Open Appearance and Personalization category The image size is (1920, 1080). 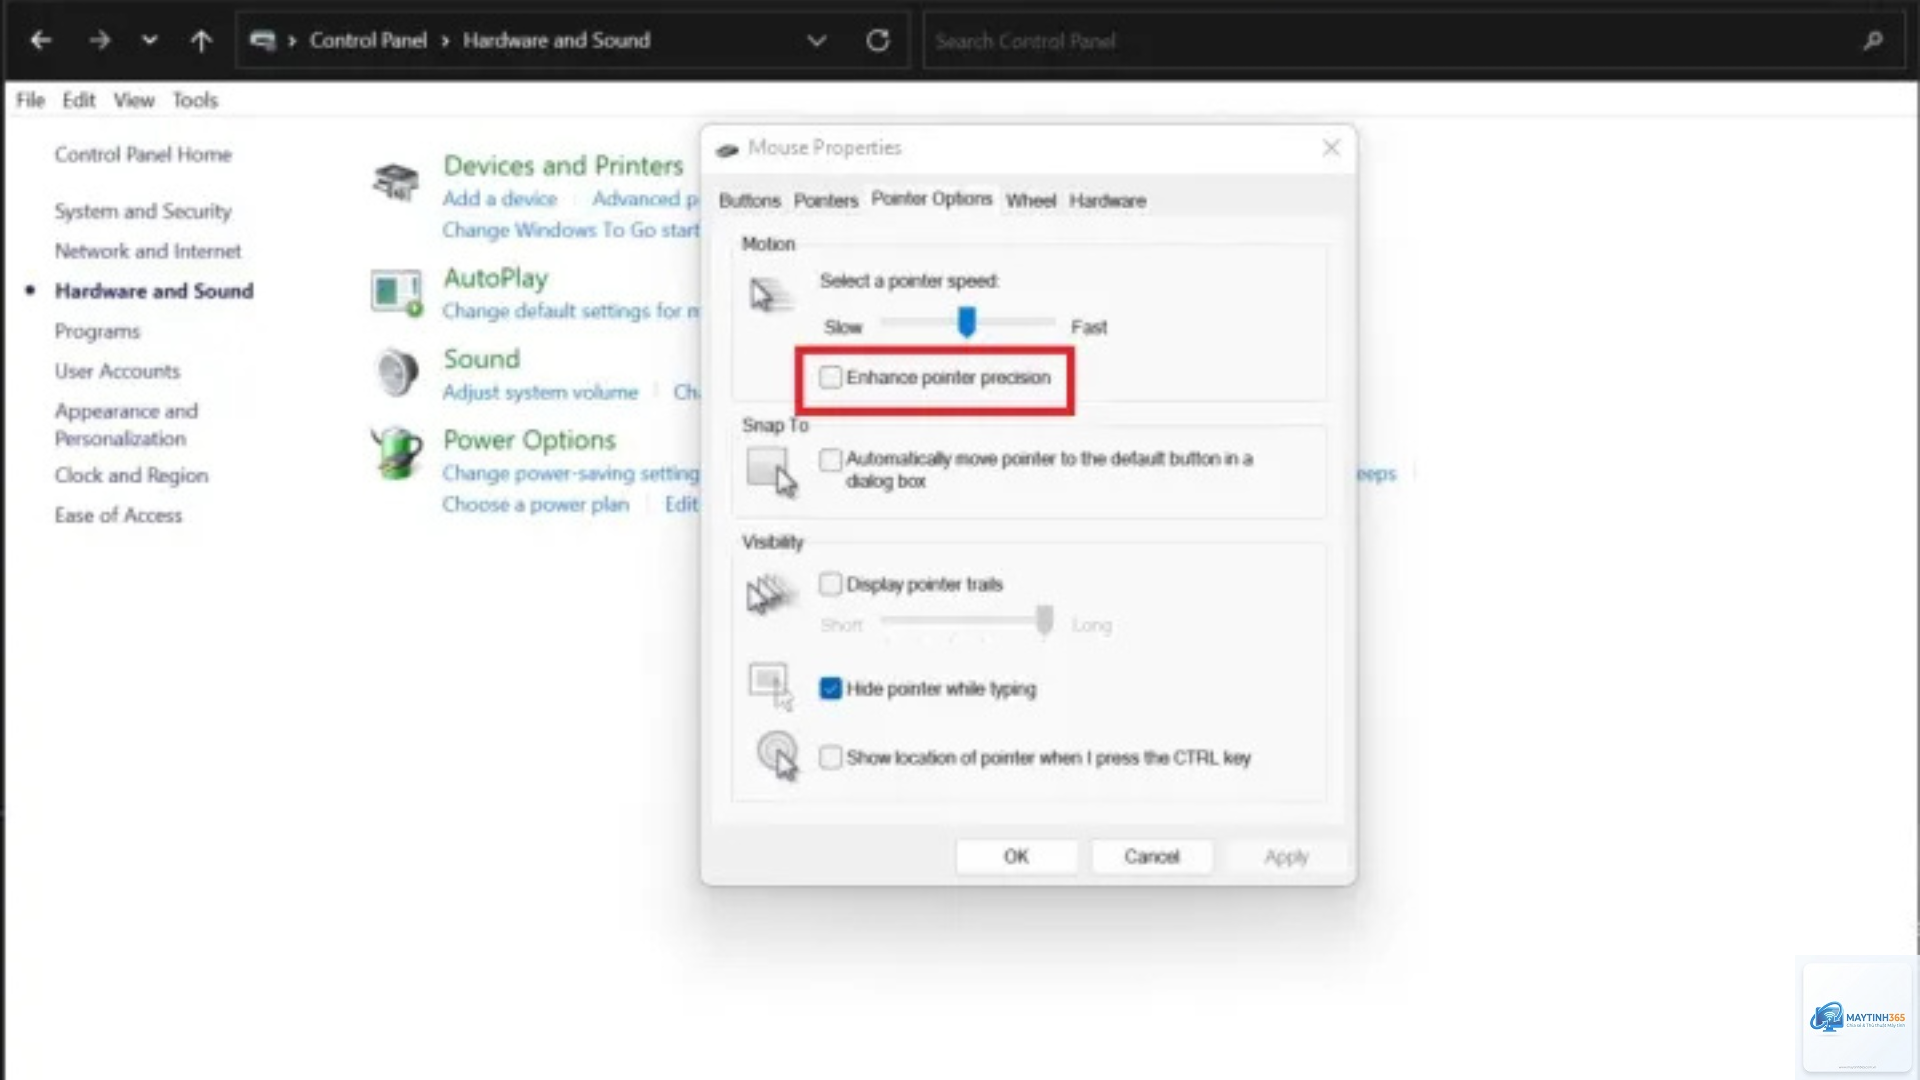click(x=126, y=425)
